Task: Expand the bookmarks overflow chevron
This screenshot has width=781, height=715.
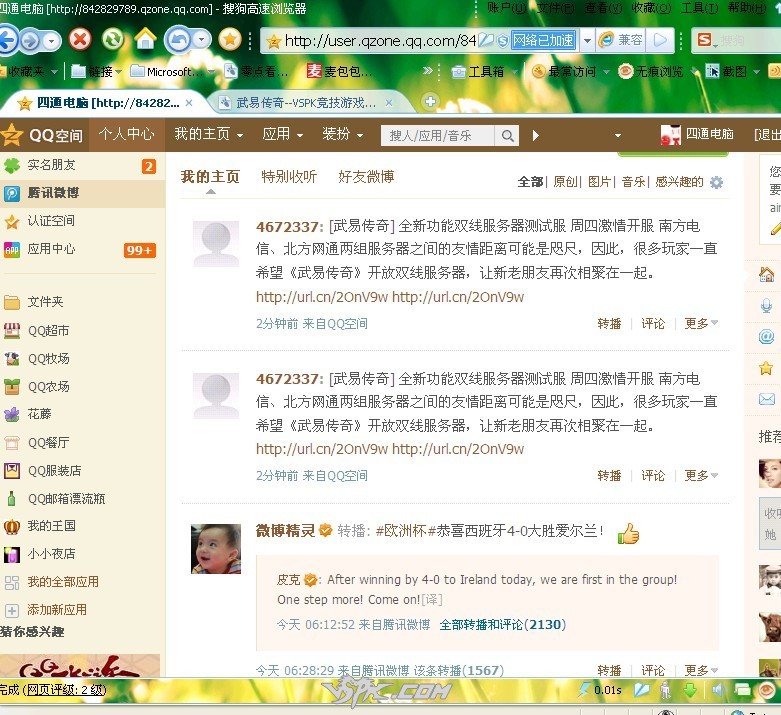Action: coord(427,71)
